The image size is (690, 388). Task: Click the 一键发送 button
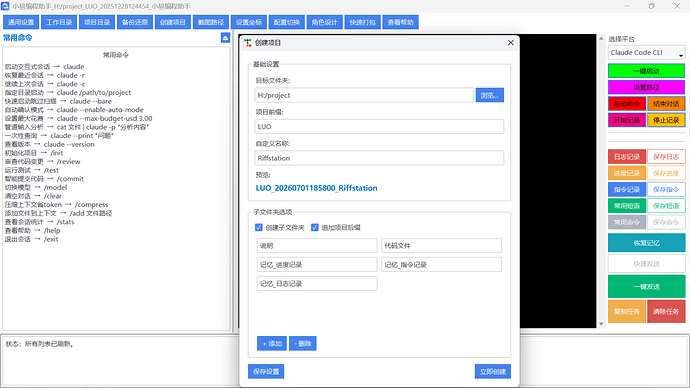(x=646, y=286)
